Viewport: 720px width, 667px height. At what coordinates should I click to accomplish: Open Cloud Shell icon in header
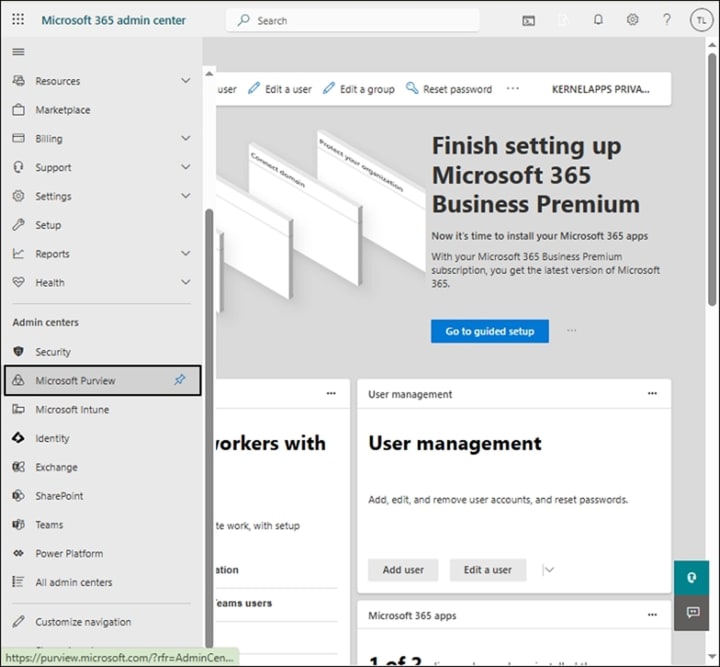point(529,21)
